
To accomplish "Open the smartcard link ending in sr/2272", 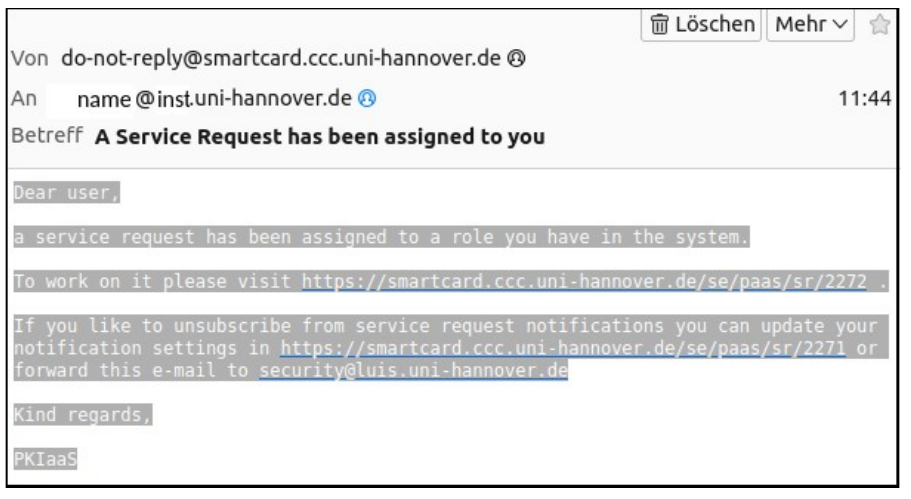I will [584, 282].
